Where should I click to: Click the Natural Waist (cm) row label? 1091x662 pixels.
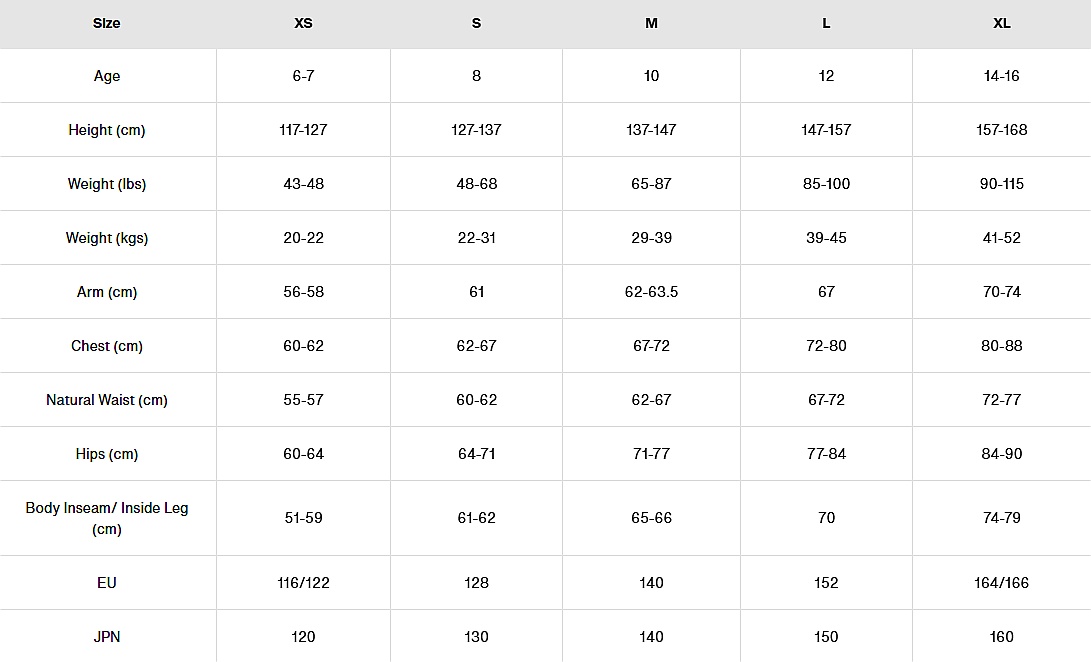click(107, 400)
